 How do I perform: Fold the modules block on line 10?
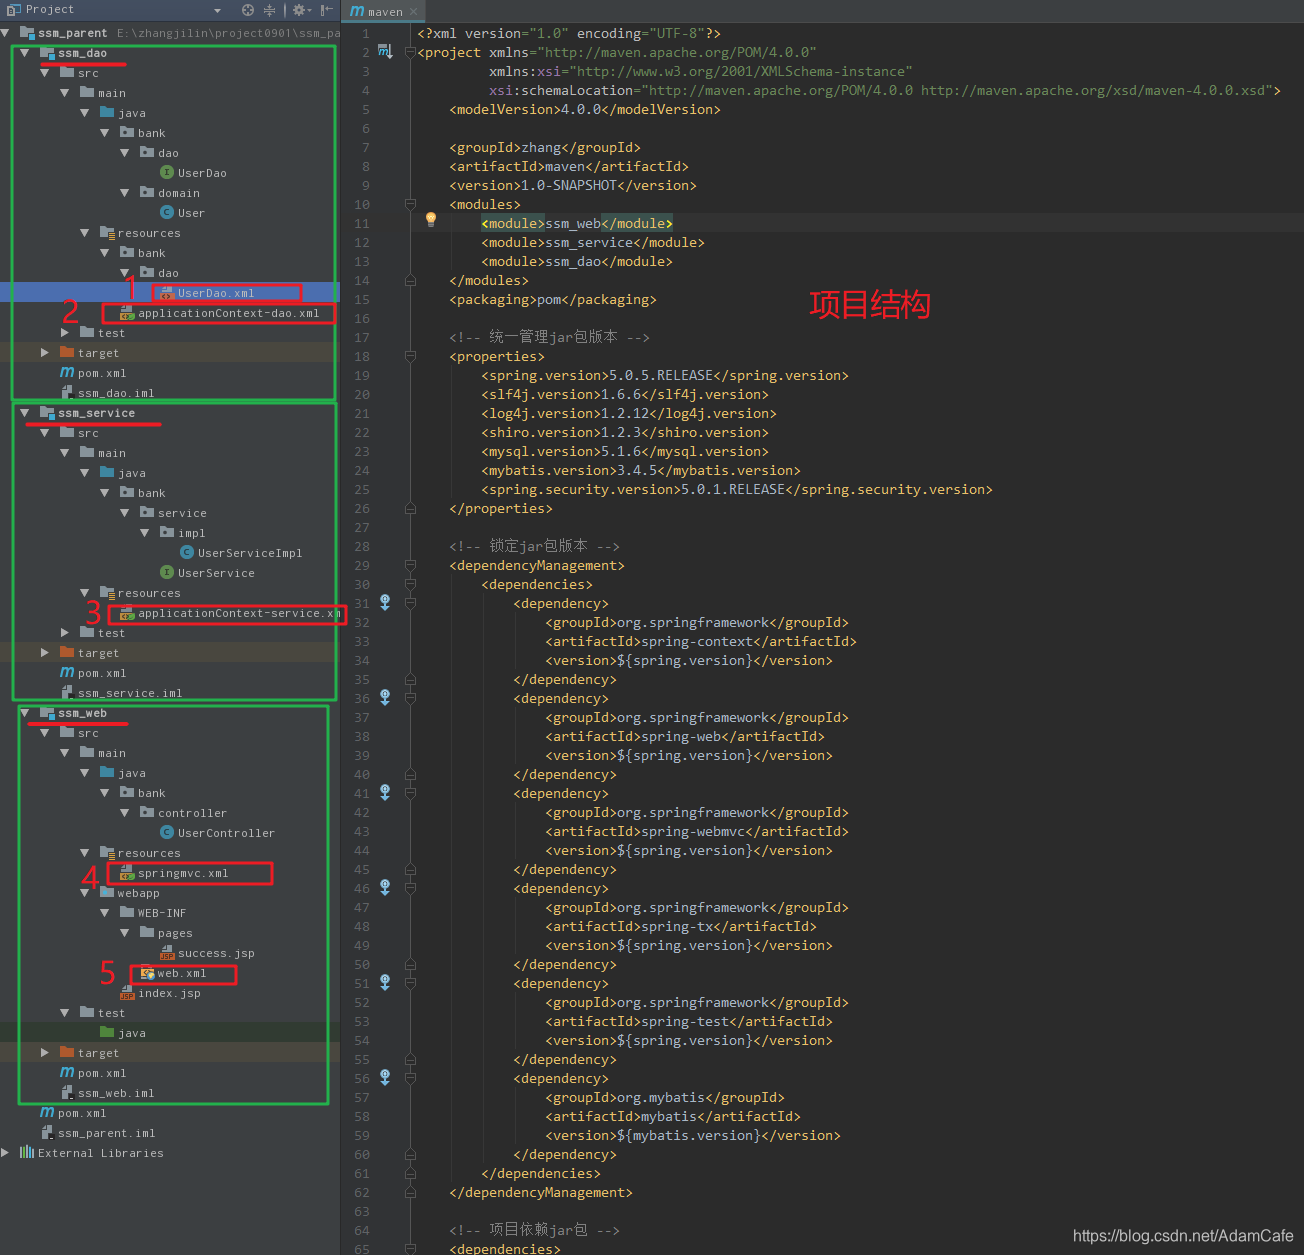pyautogui.click(x=410, y=204)
